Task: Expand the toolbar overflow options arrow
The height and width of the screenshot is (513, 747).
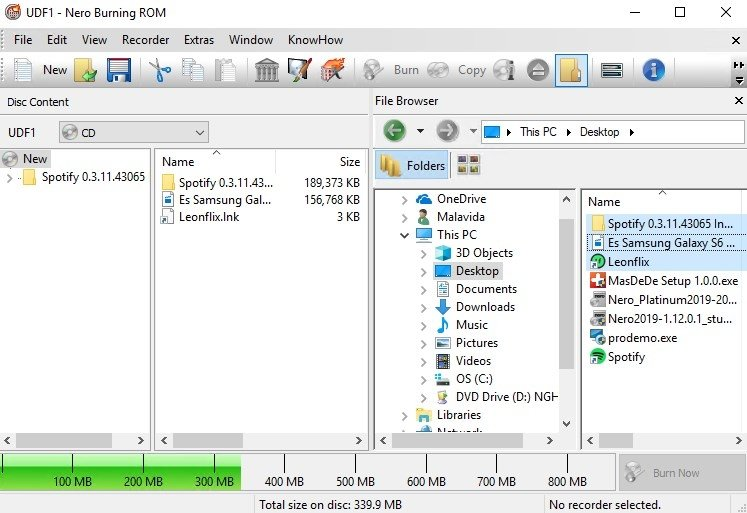Action: (x=739, y=80)
